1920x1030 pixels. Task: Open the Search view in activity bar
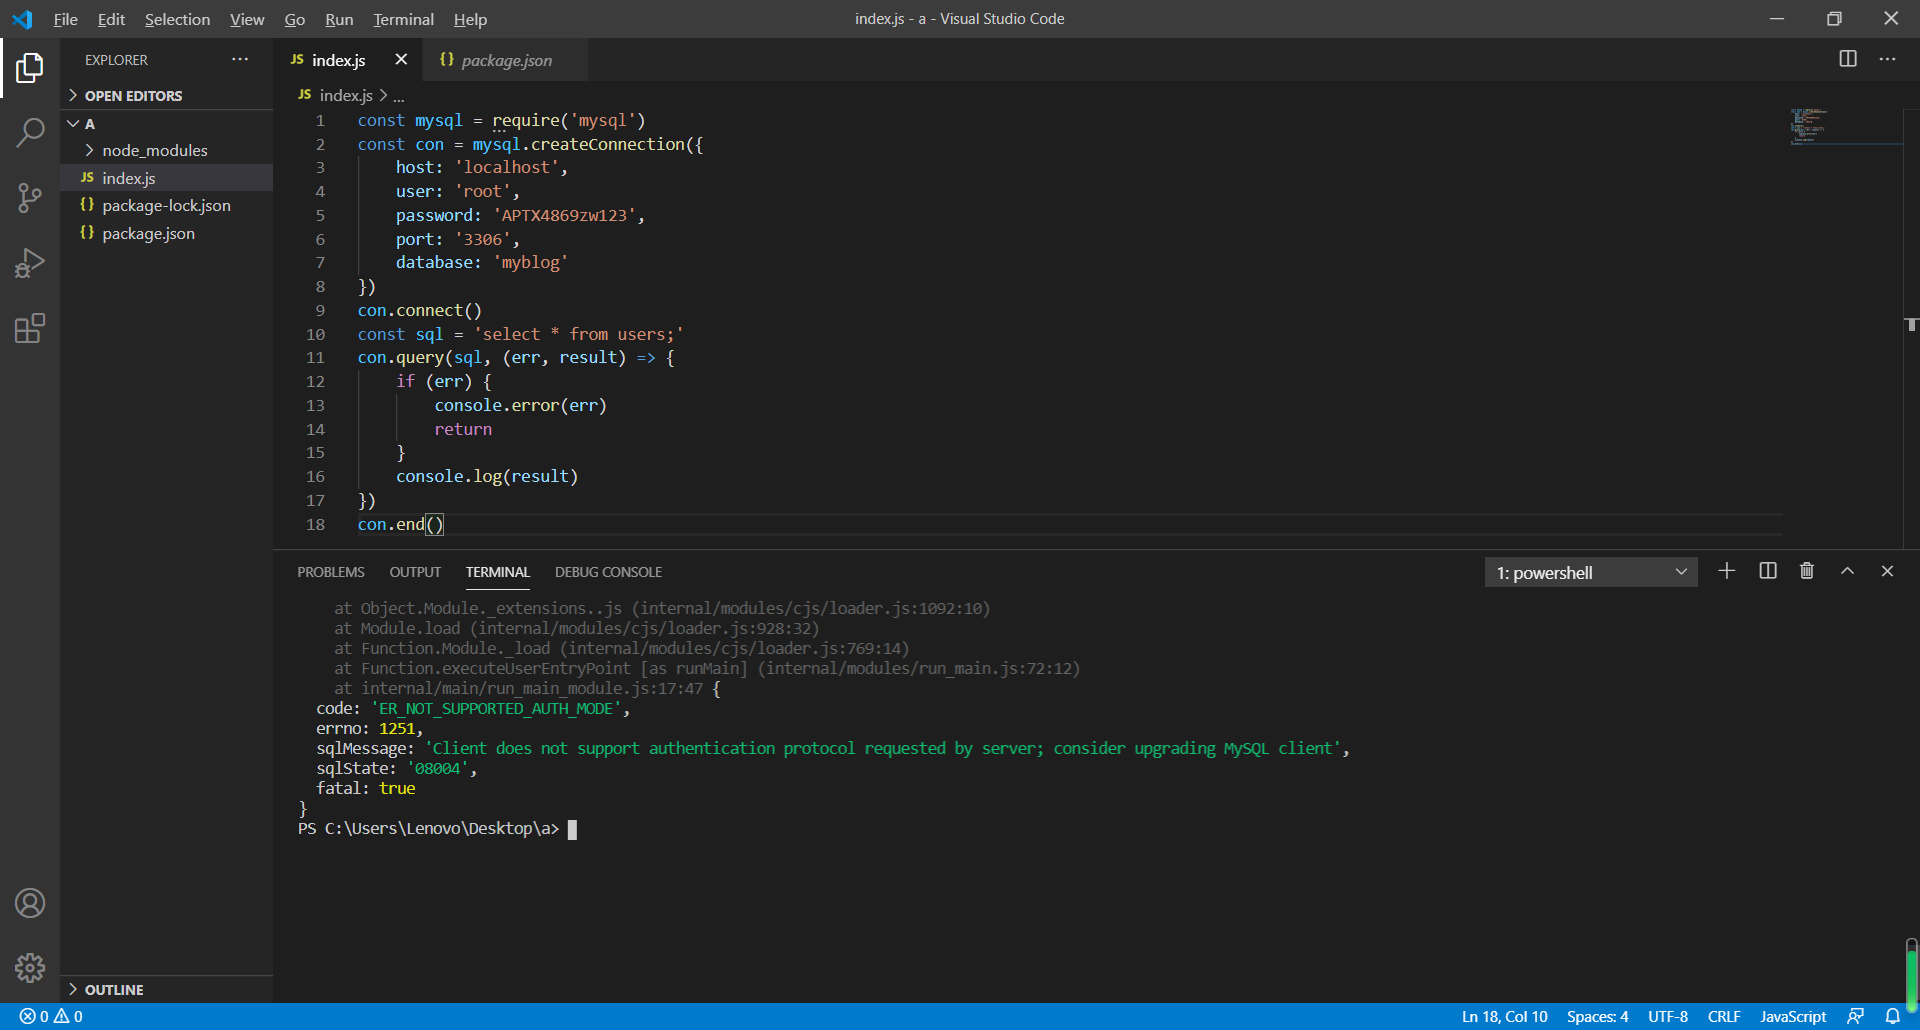click(x=30, y=133)
